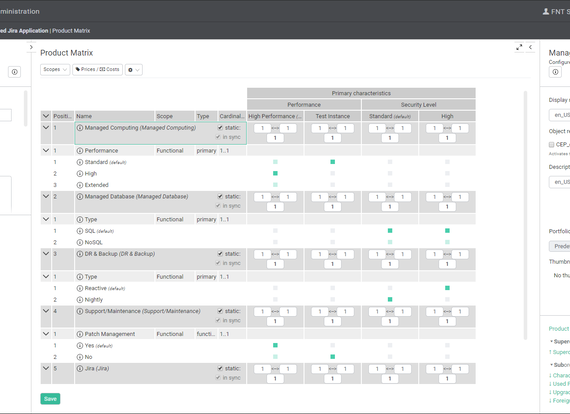
Task: Click info icon in the left sidebar
Action: pyautogui.click(x=15, y=72)
